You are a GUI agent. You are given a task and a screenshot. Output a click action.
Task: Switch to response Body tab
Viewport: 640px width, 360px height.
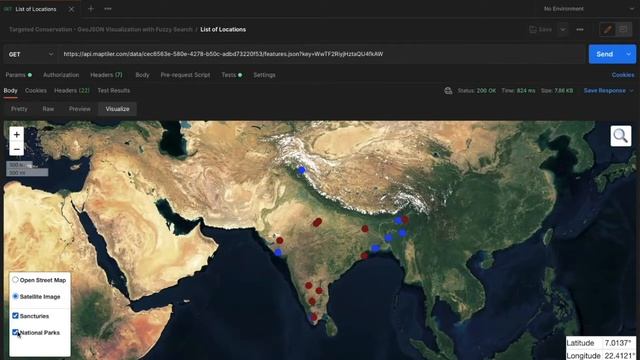(x=11, y=91)
